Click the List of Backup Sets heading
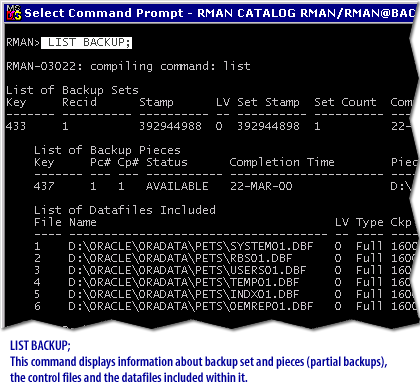The width and height of the screenshot is (420, 390). [x=72, y=90]
